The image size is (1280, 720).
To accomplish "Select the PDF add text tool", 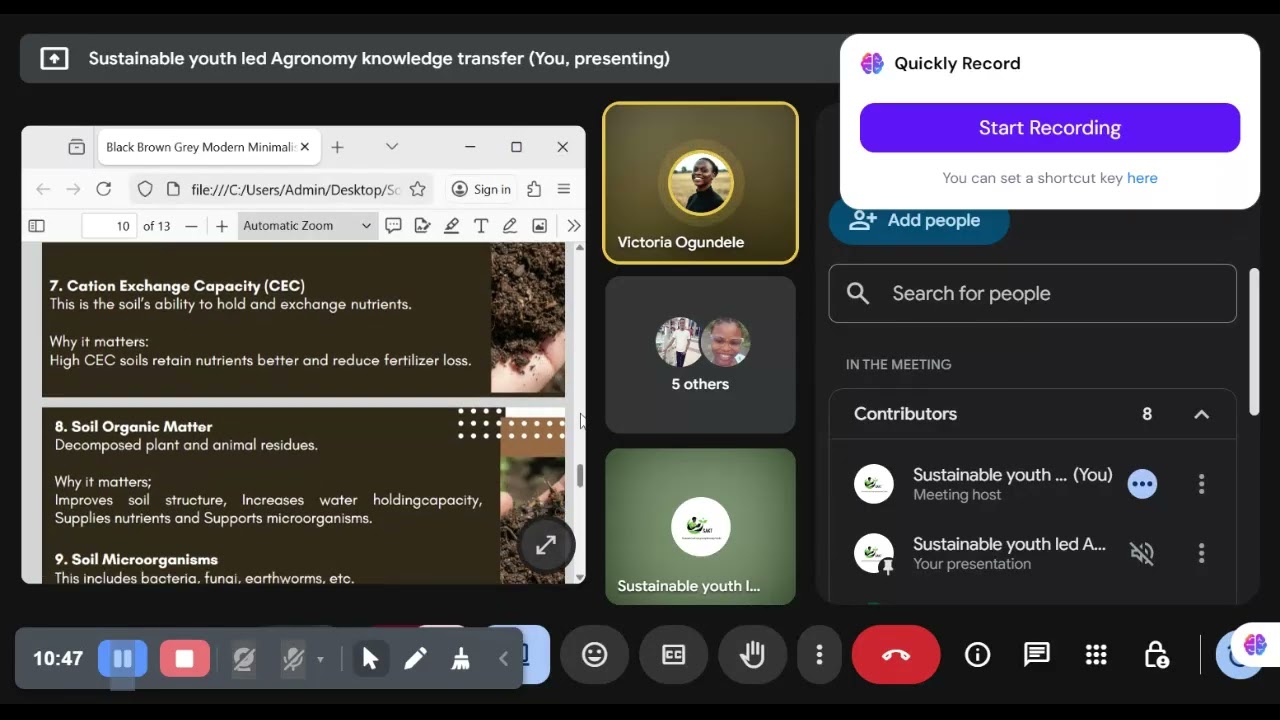I will click(481, 226).
